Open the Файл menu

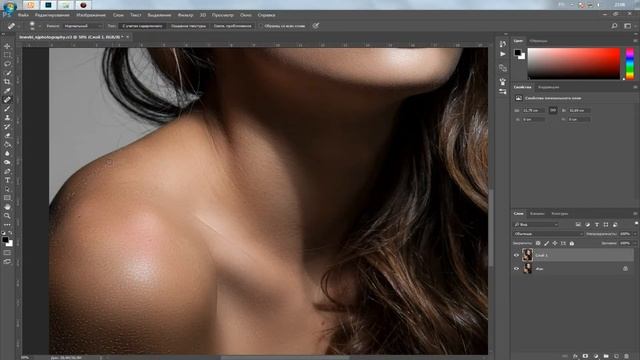pyautogui.click(x=23, y=15)
